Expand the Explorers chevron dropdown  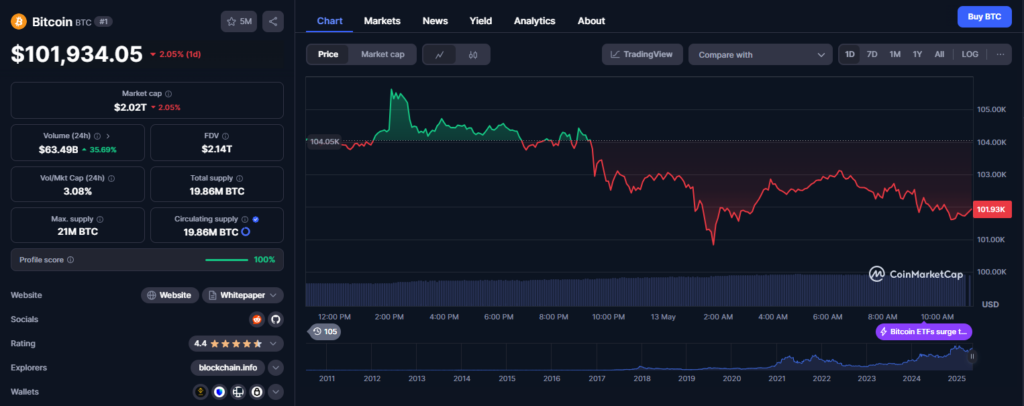click(x=276, y=367)
